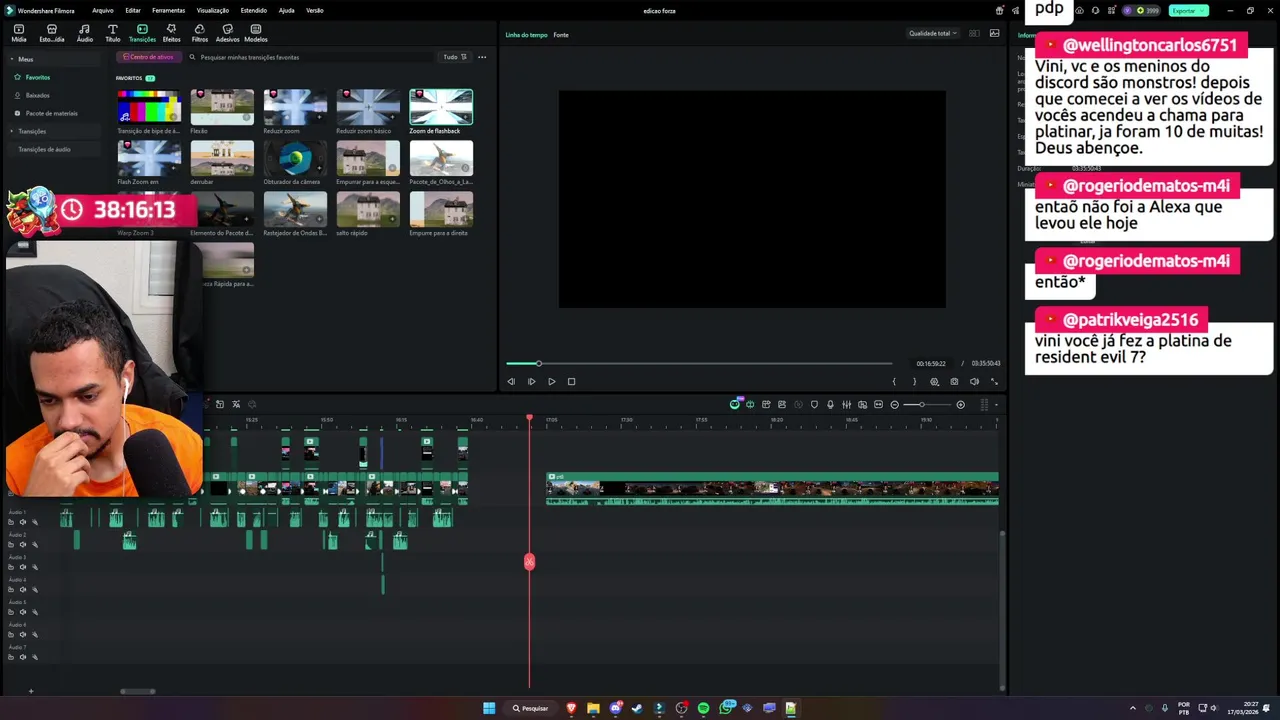Select Favoritos in the sidebar
Viewport: 1280px width, 720px height.
[x=38, y=77]
